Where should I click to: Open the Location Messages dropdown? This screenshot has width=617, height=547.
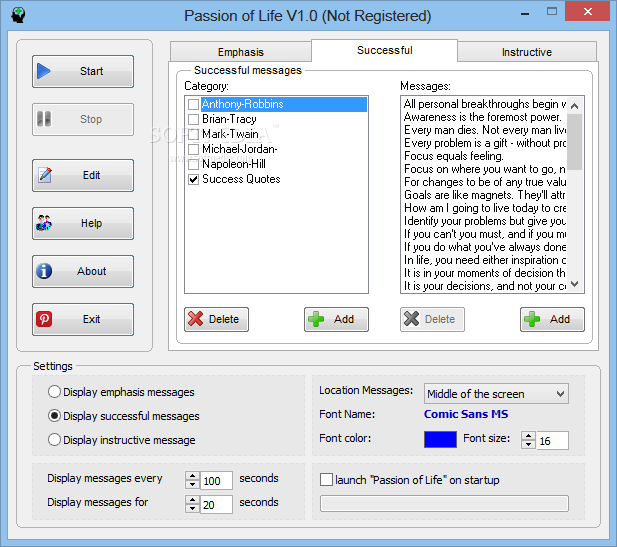pyautogui.click(x=496, y=394)
